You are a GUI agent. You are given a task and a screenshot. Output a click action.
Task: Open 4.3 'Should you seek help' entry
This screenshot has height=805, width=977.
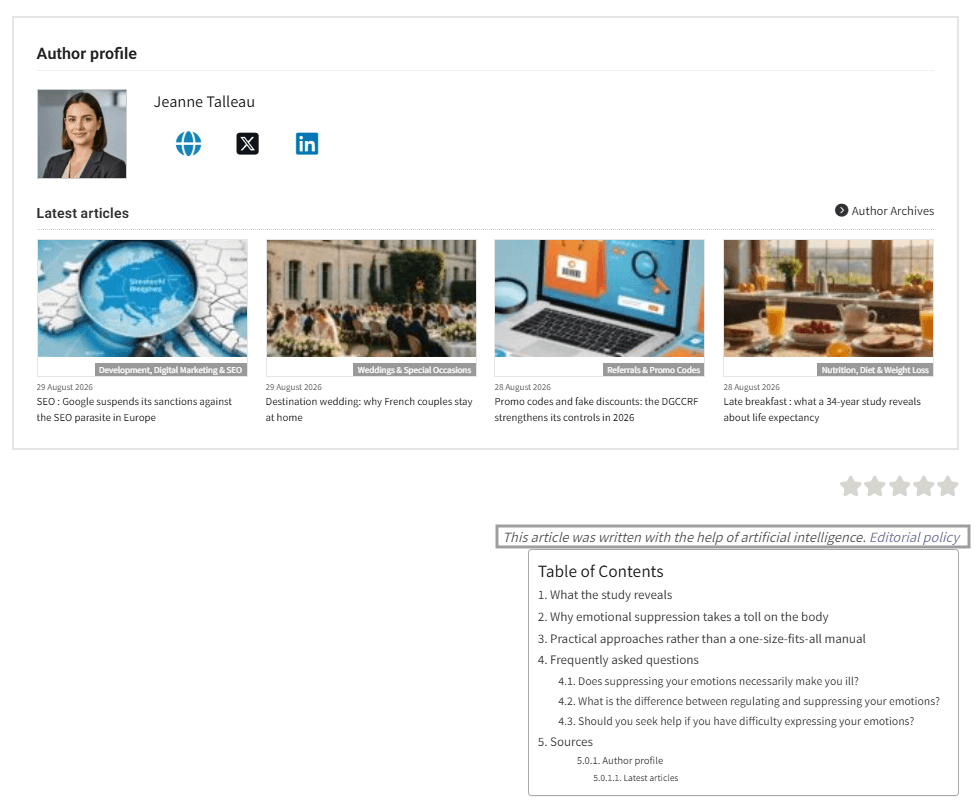736,721
